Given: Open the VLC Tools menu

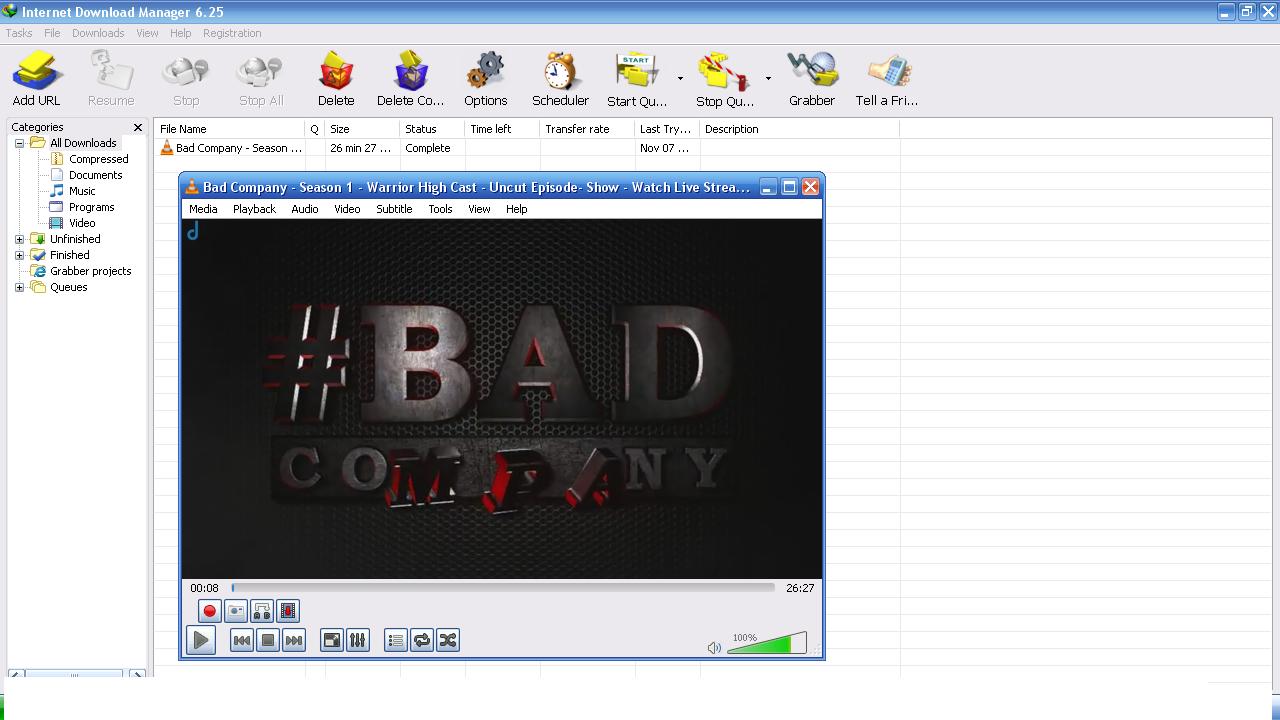Looking at the screenshot, I should tap(440, 209).
